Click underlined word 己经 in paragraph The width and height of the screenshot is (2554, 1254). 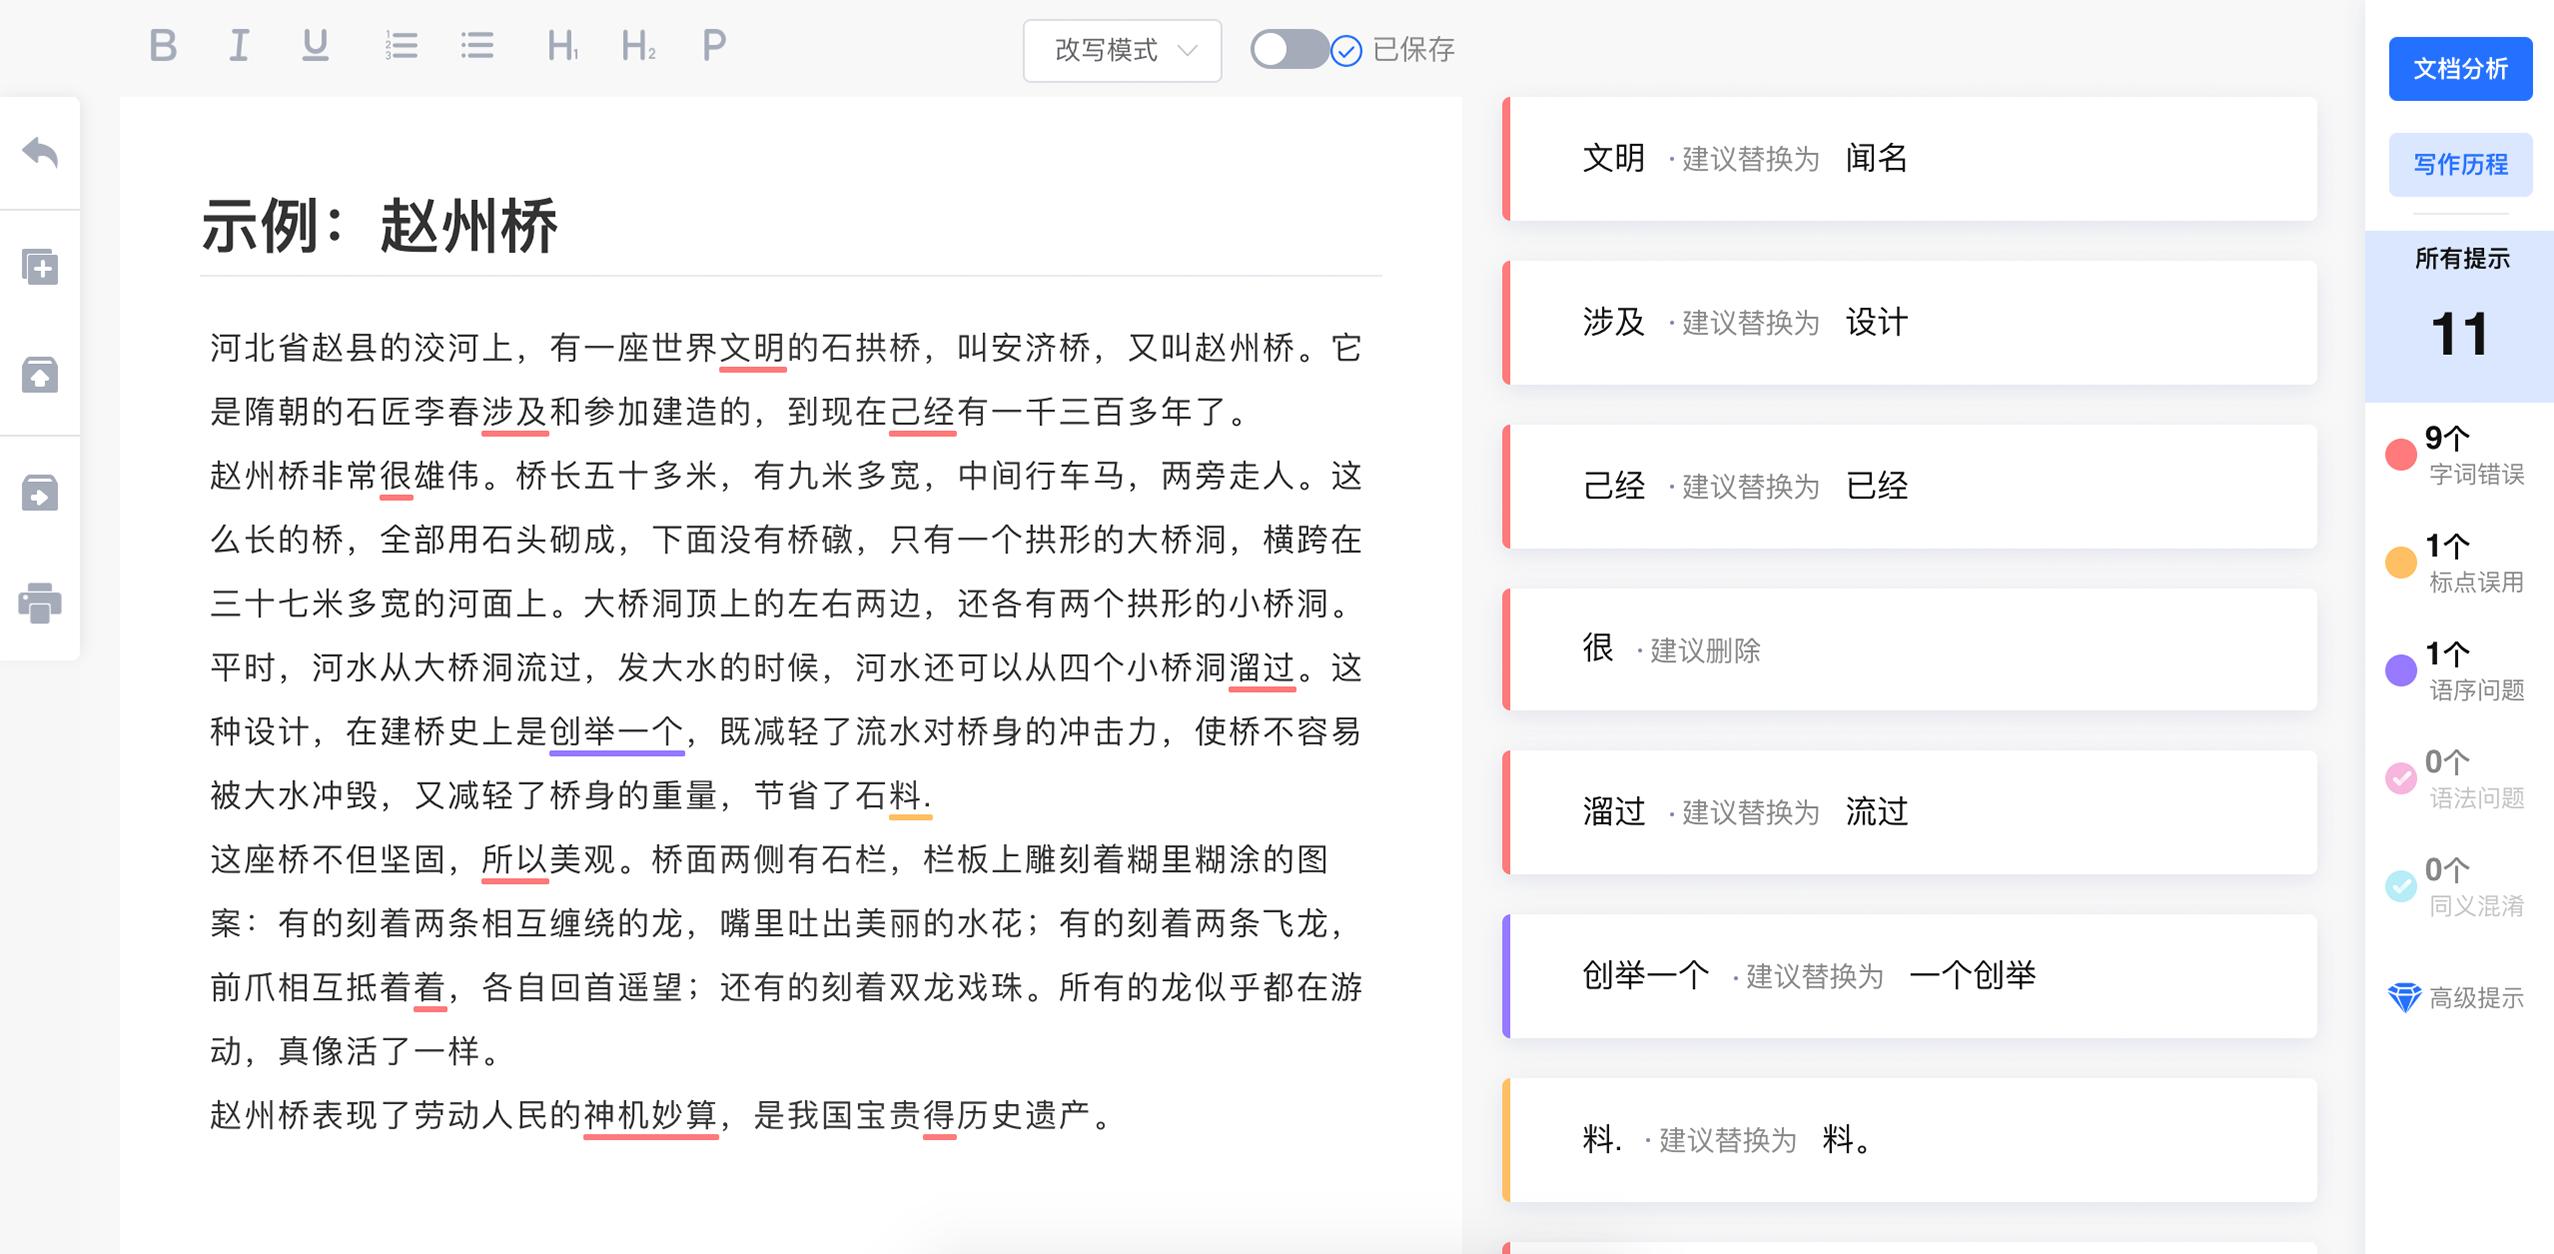point(922,412)
